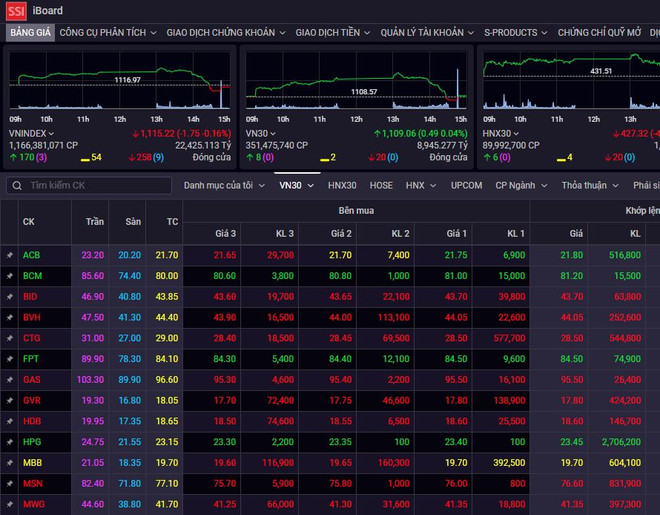This screenshot has height=515, width=660.
Task: Click the Tìm kiếm CK search field
Action: tap(100, 186)
